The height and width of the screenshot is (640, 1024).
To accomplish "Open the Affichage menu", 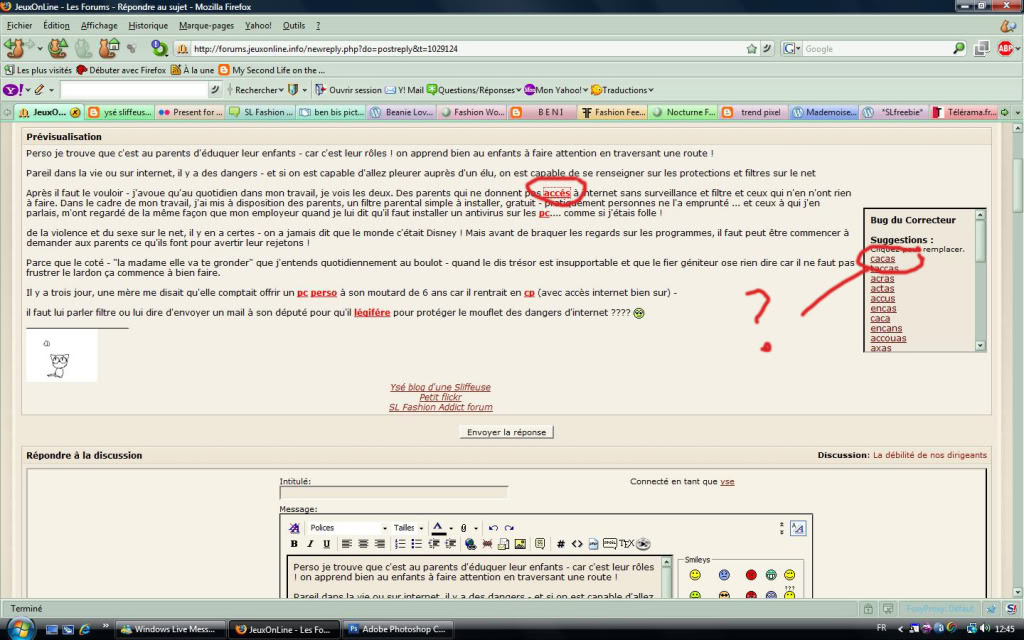I will coord(99,25).
